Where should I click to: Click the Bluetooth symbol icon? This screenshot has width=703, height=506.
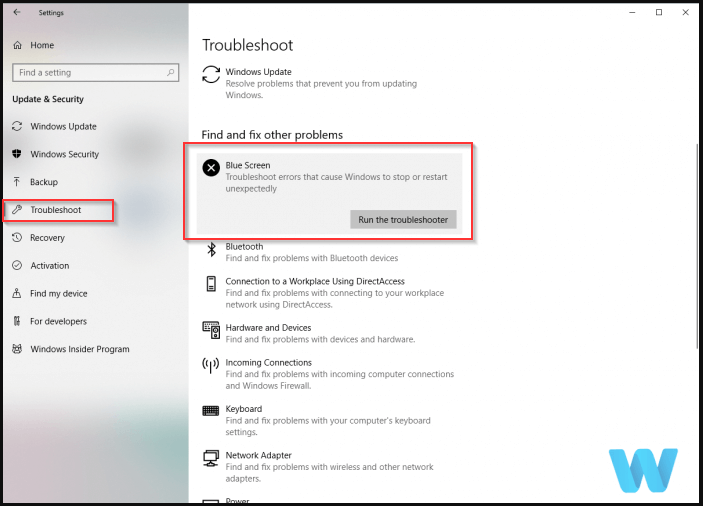click(x=211, y=249)
